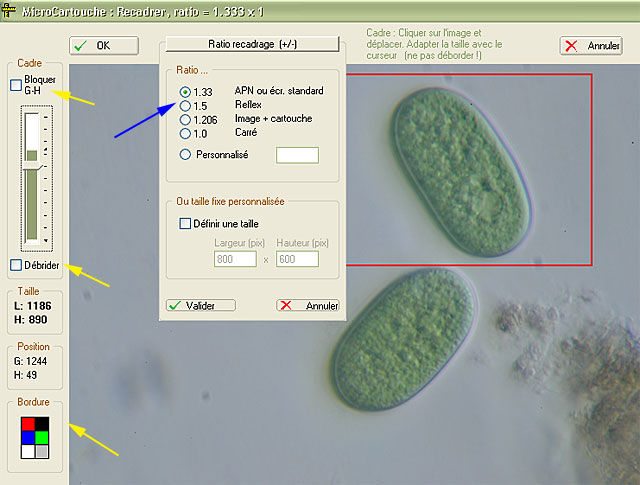
Task: Click the 'Reflex' ratio label
Action: [x=248, y=105]
